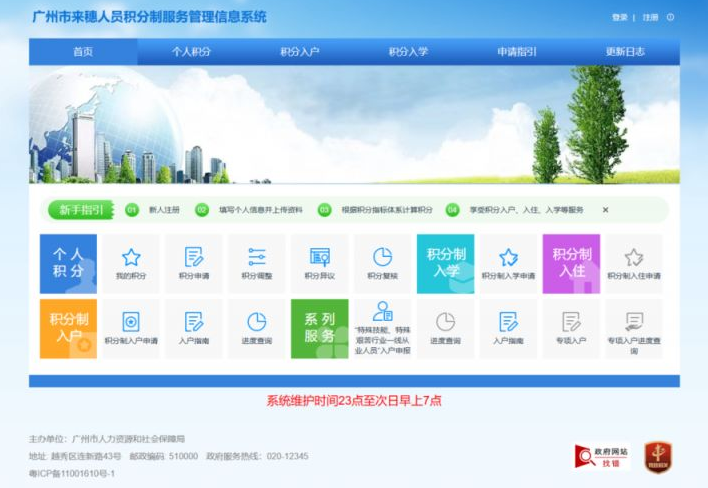The image size is (708, 488).
Task: Click the 登录 link in header
Action: [x=620, y=17]
